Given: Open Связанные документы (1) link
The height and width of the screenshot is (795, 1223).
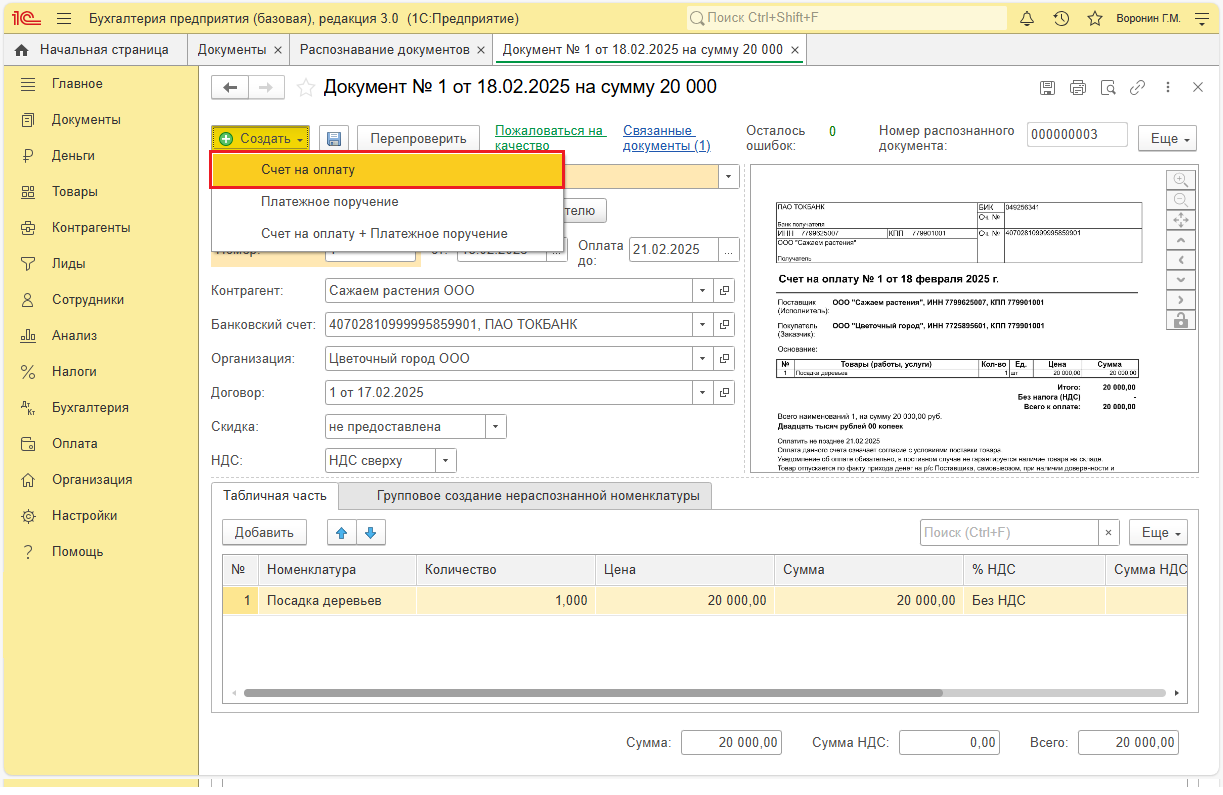Looking at the screenshot, I should (666, 138).
